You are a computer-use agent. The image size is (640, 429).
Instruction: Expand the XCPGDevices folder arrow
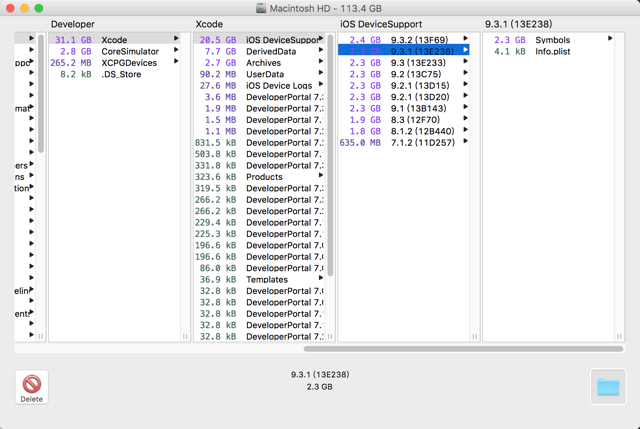[176, 61]
